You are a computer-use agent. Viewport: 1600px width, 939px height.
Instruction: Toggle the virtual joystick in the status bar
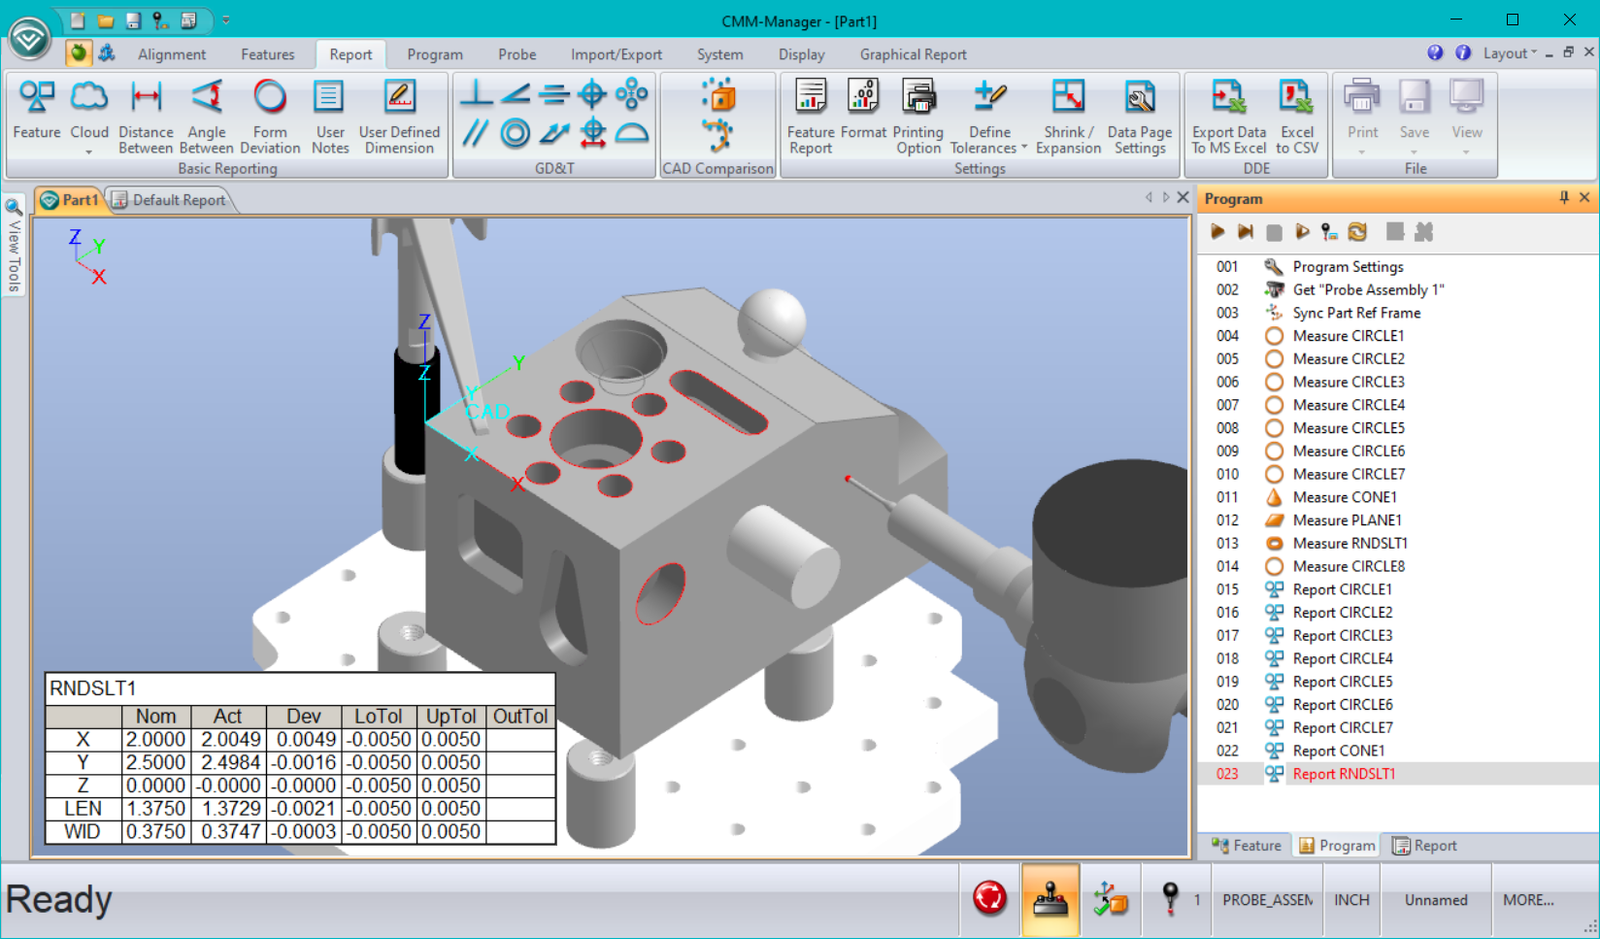click(x=1050, y=899)
